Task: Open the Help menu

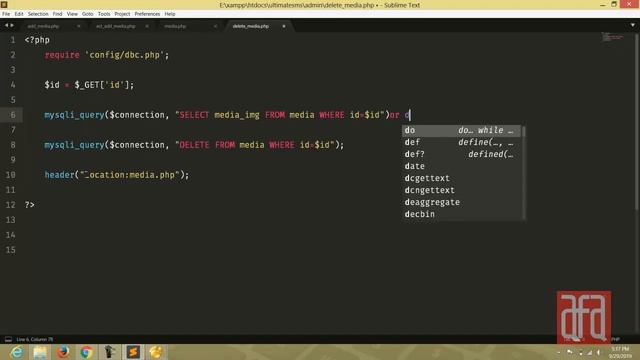Action: 170,14
